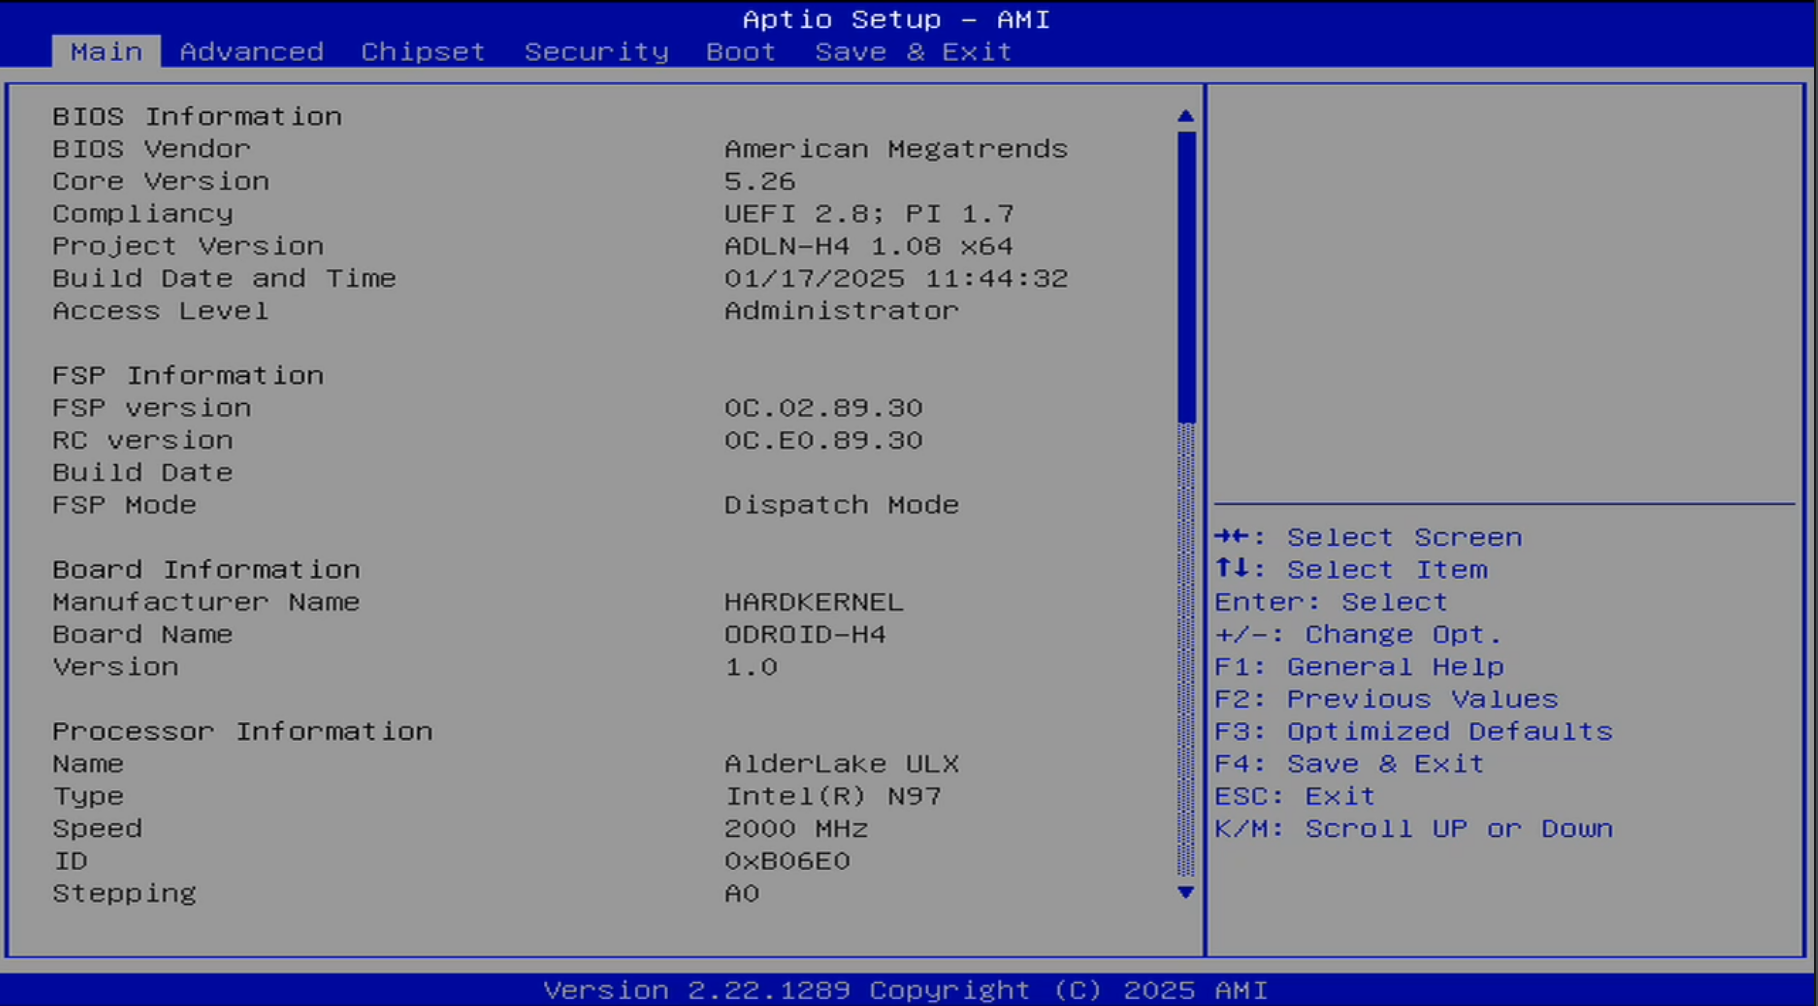Select the Board Name ODROID-H4 entry
Image resolution: width=1818 pixels, height=1006 pixels.
tap(804, 635)
